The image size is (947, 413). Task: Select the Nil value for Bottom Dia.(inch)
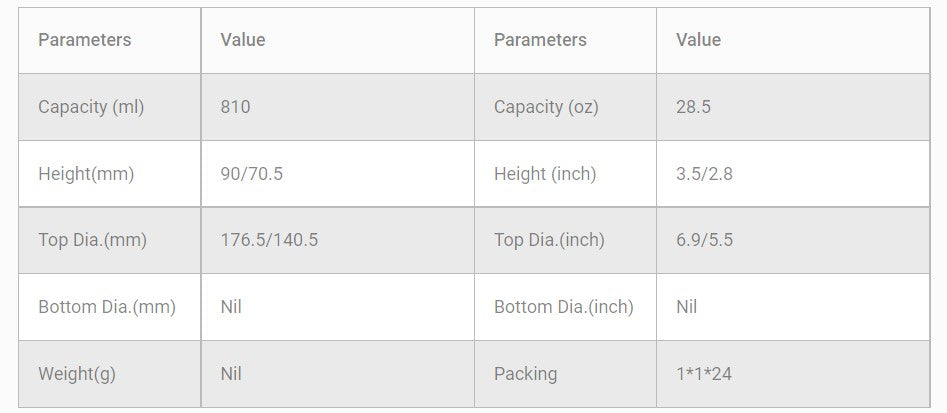(x=687, y=307)
